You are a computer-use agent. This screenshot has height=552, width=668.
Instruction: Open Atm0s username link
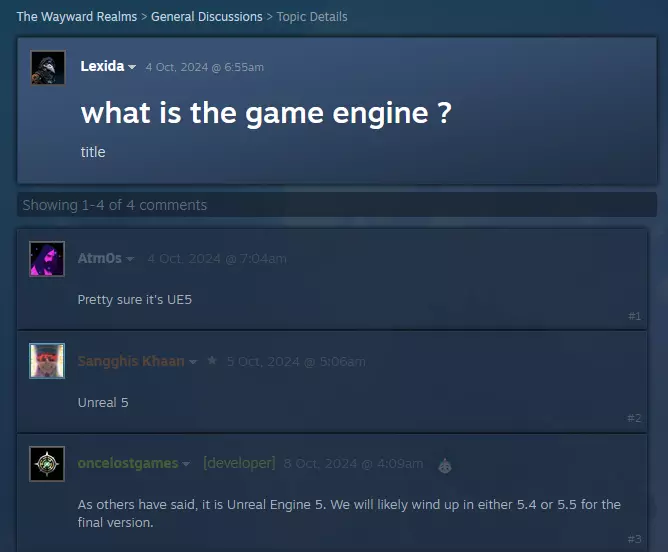pos(100,258)
